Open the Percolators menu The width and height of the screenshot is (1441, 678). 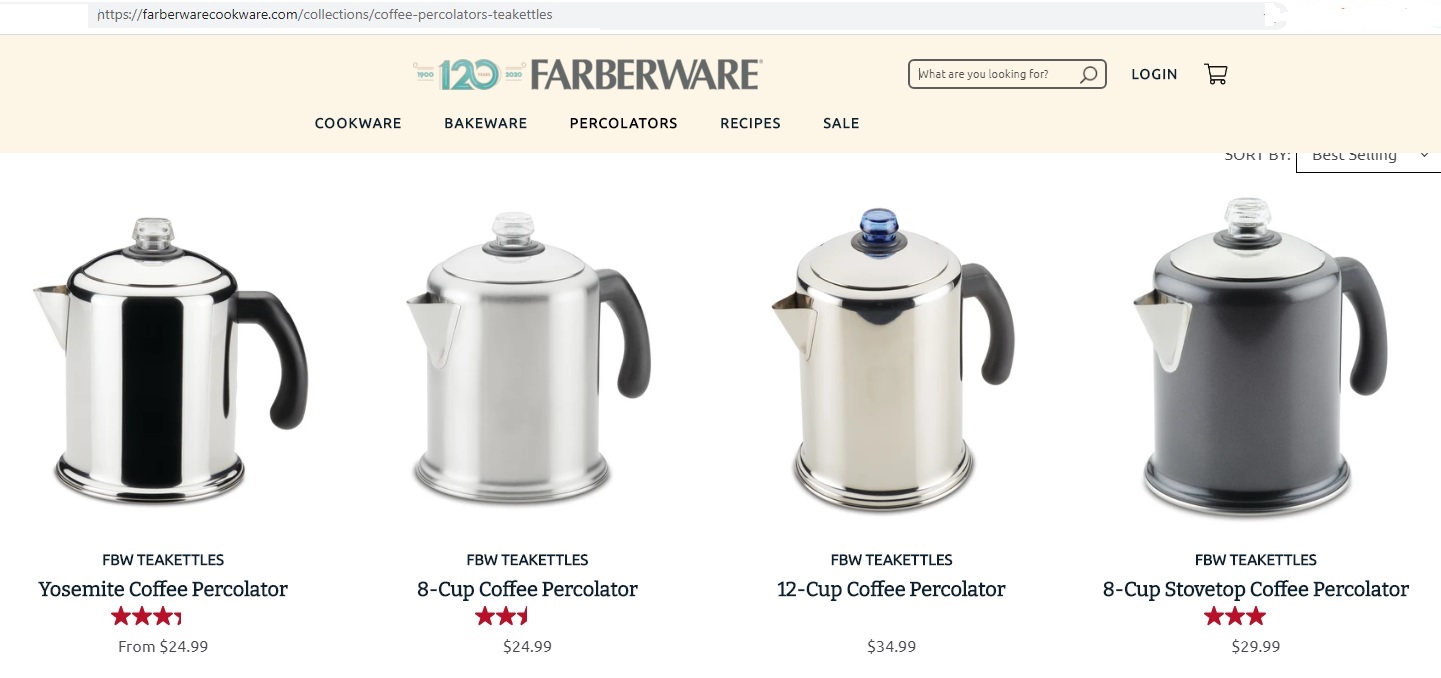(623, 123)
